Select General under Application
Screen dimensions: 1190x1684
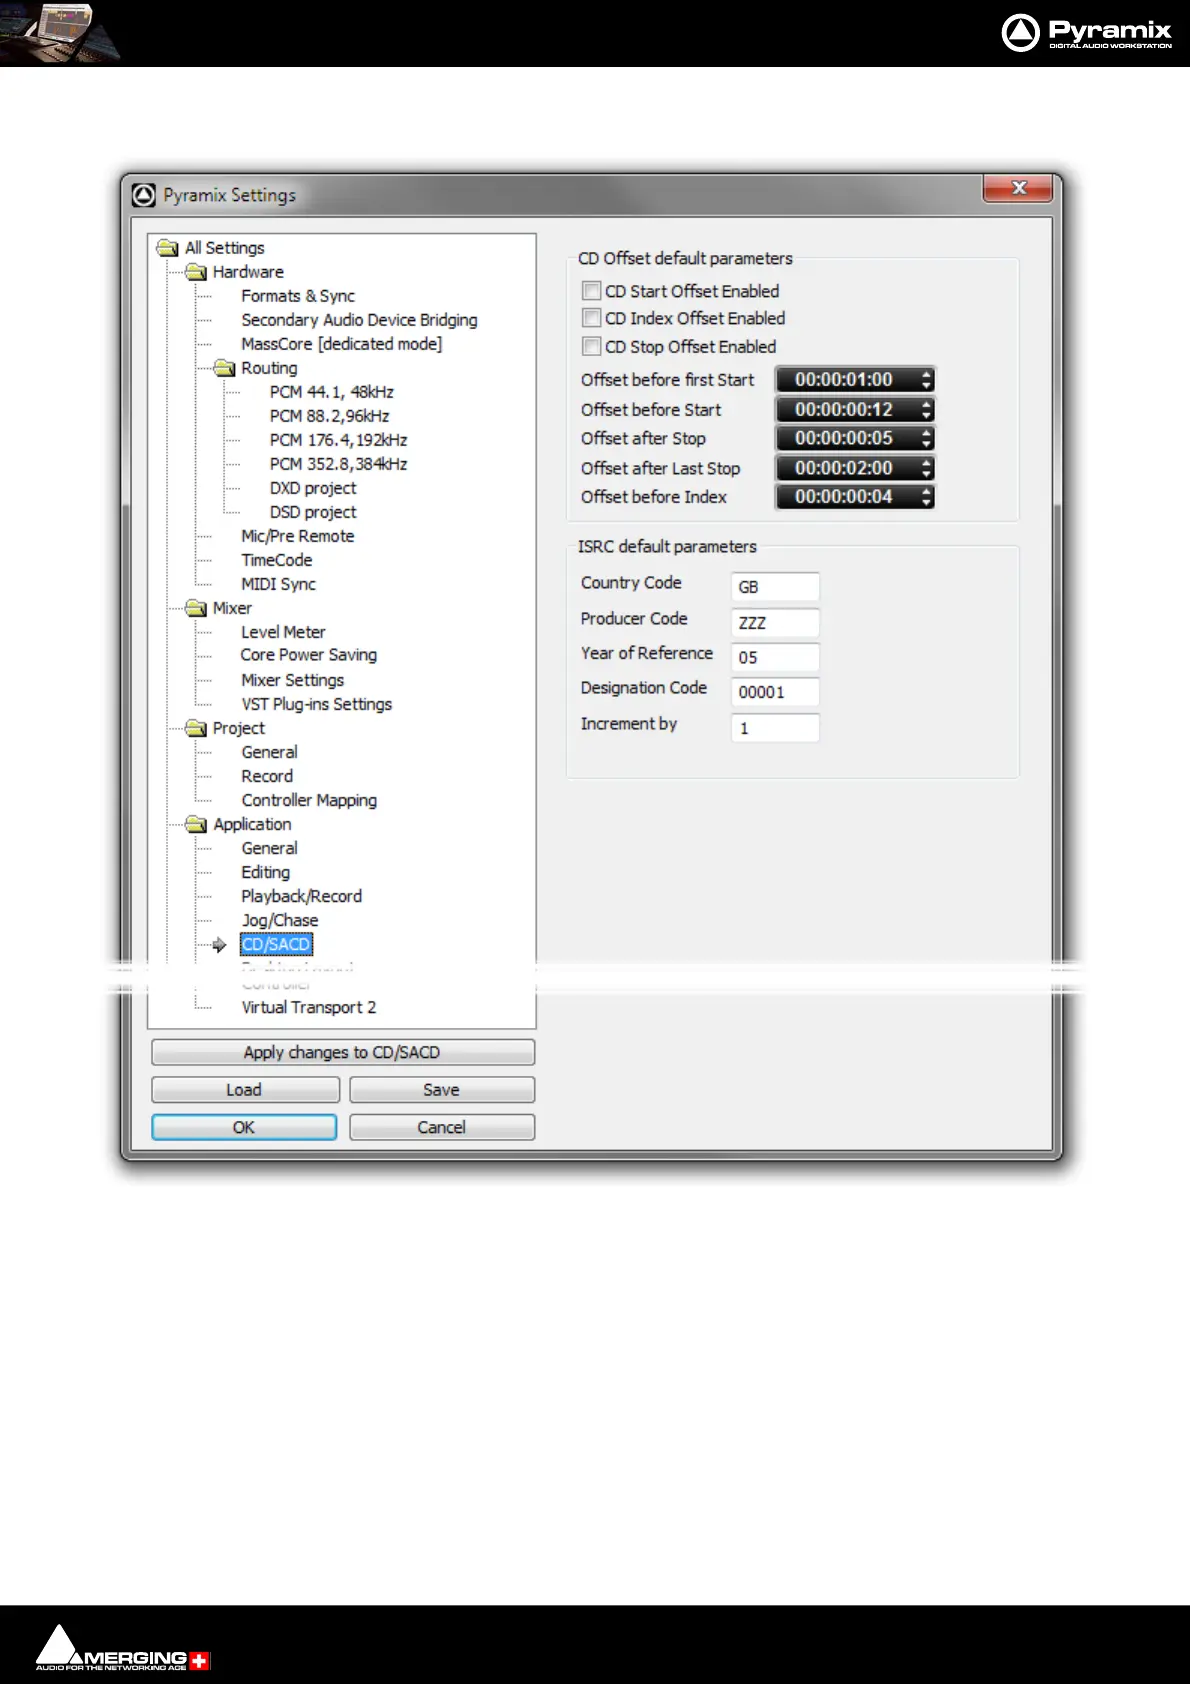269,848
